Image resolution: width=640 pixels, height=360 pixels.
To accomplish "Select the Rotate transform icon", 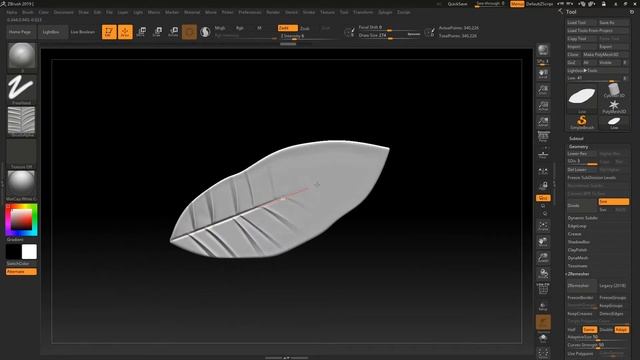I will [173, 32].
